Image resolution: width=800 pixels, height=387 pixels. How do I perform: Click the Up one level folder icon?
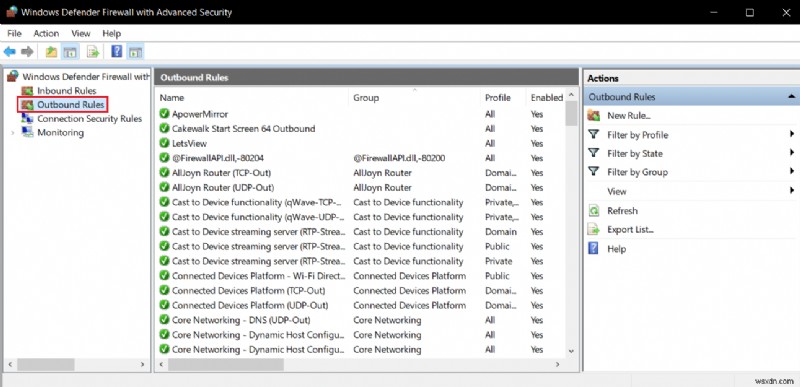click(x=51, y=51)
